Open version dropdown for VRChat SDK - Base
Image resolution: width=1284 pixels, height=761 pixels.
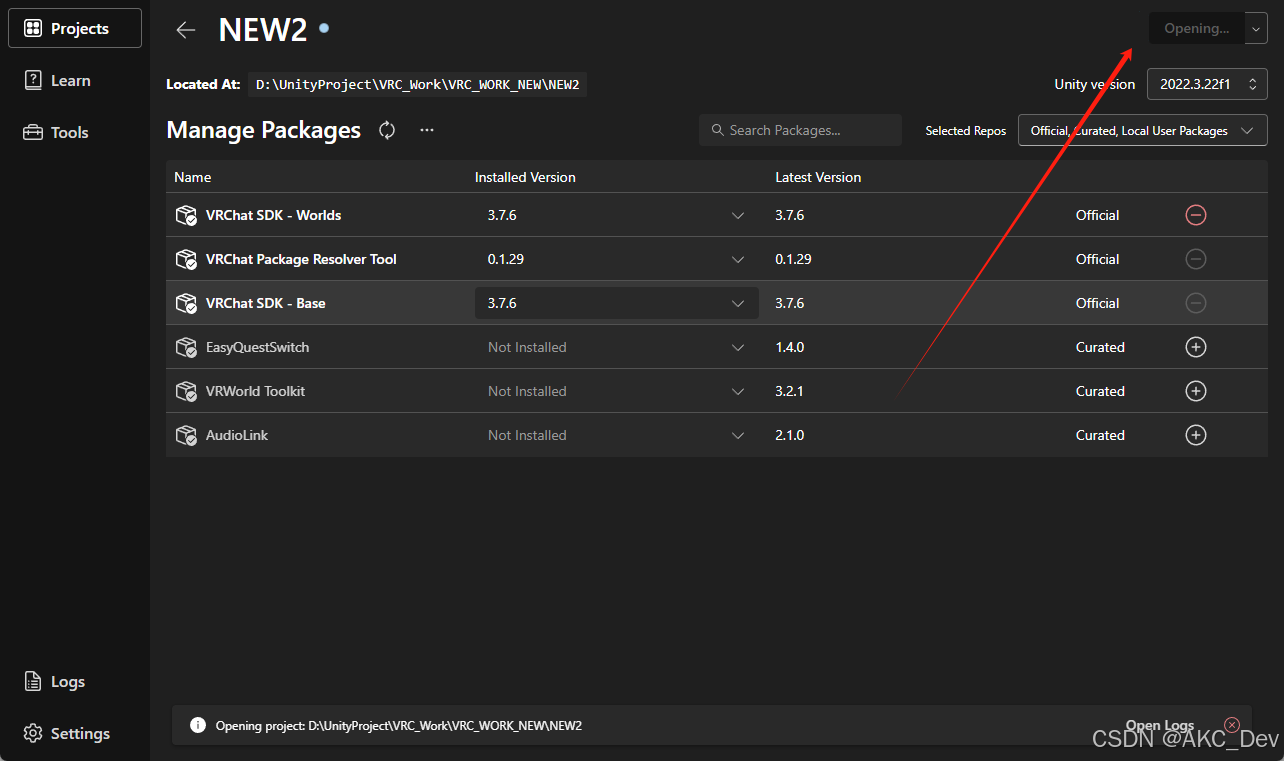[x=616, y=303]
